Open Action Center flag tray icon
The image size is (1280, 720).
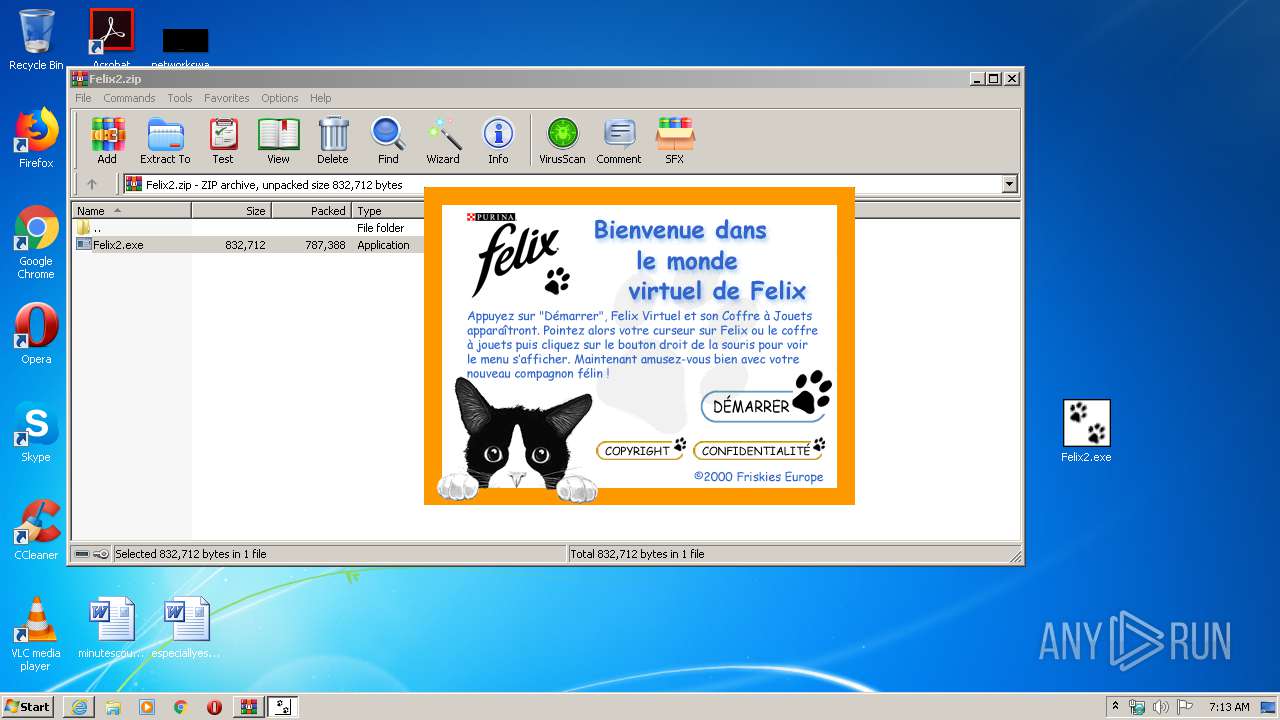(x=1184, y=707)
